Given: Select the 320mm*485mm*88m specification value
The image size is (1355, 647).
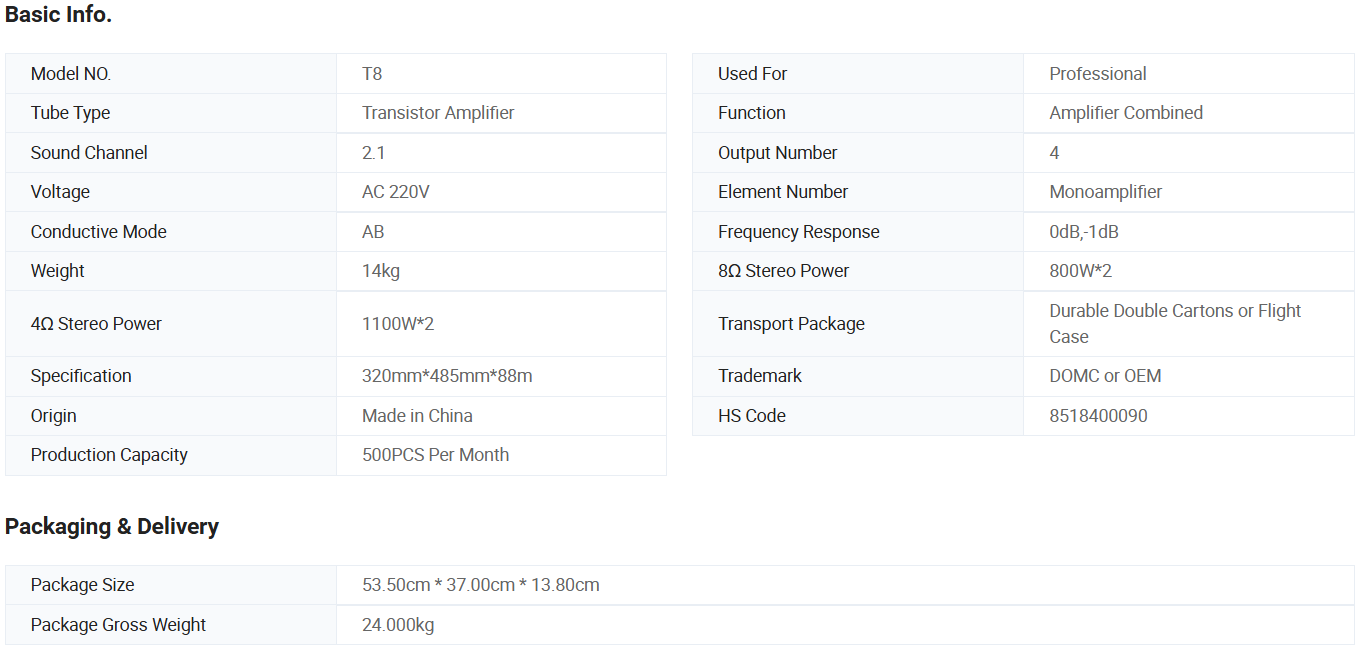Looking at the screenshot, I should 447,376.
